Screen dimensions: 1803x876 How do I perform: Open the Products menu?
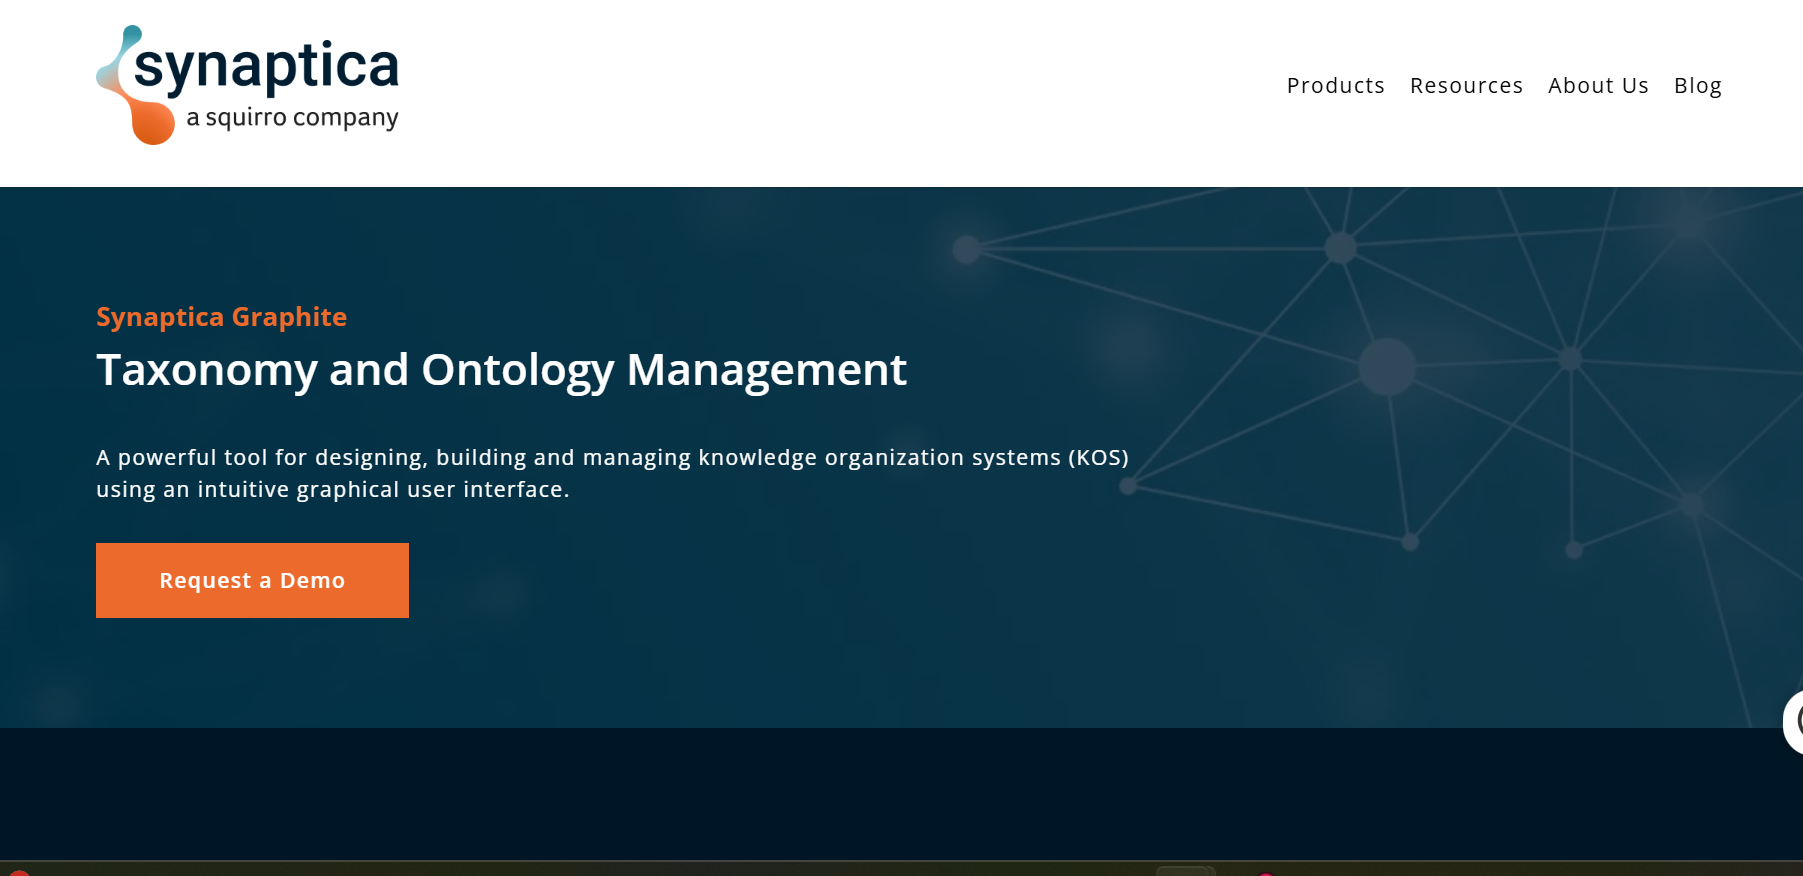coord(1335,86)
